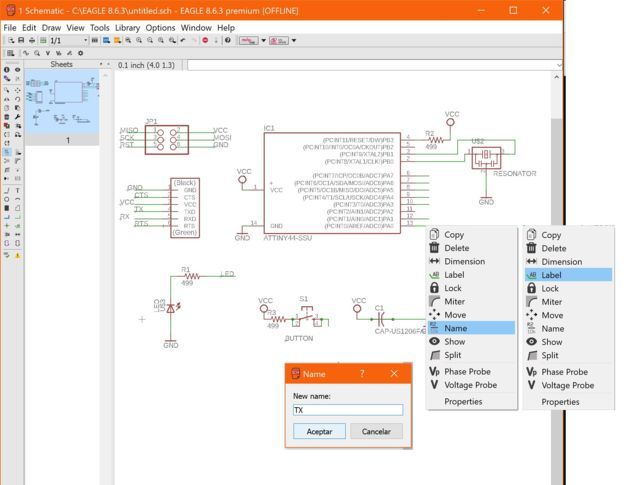Open the sheet selector 1/1 dropdown
This screenshot has width=640, height=485.
coord(68,40)
